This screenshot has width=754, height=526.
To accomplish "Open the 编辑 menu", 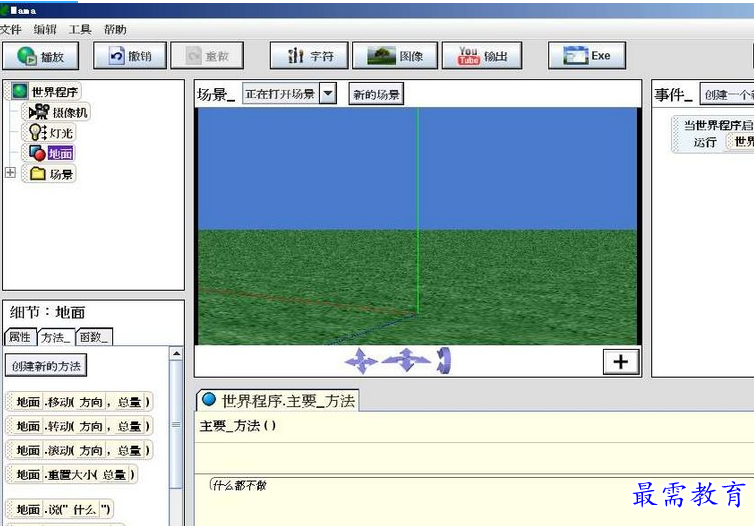I will (45, 30).
